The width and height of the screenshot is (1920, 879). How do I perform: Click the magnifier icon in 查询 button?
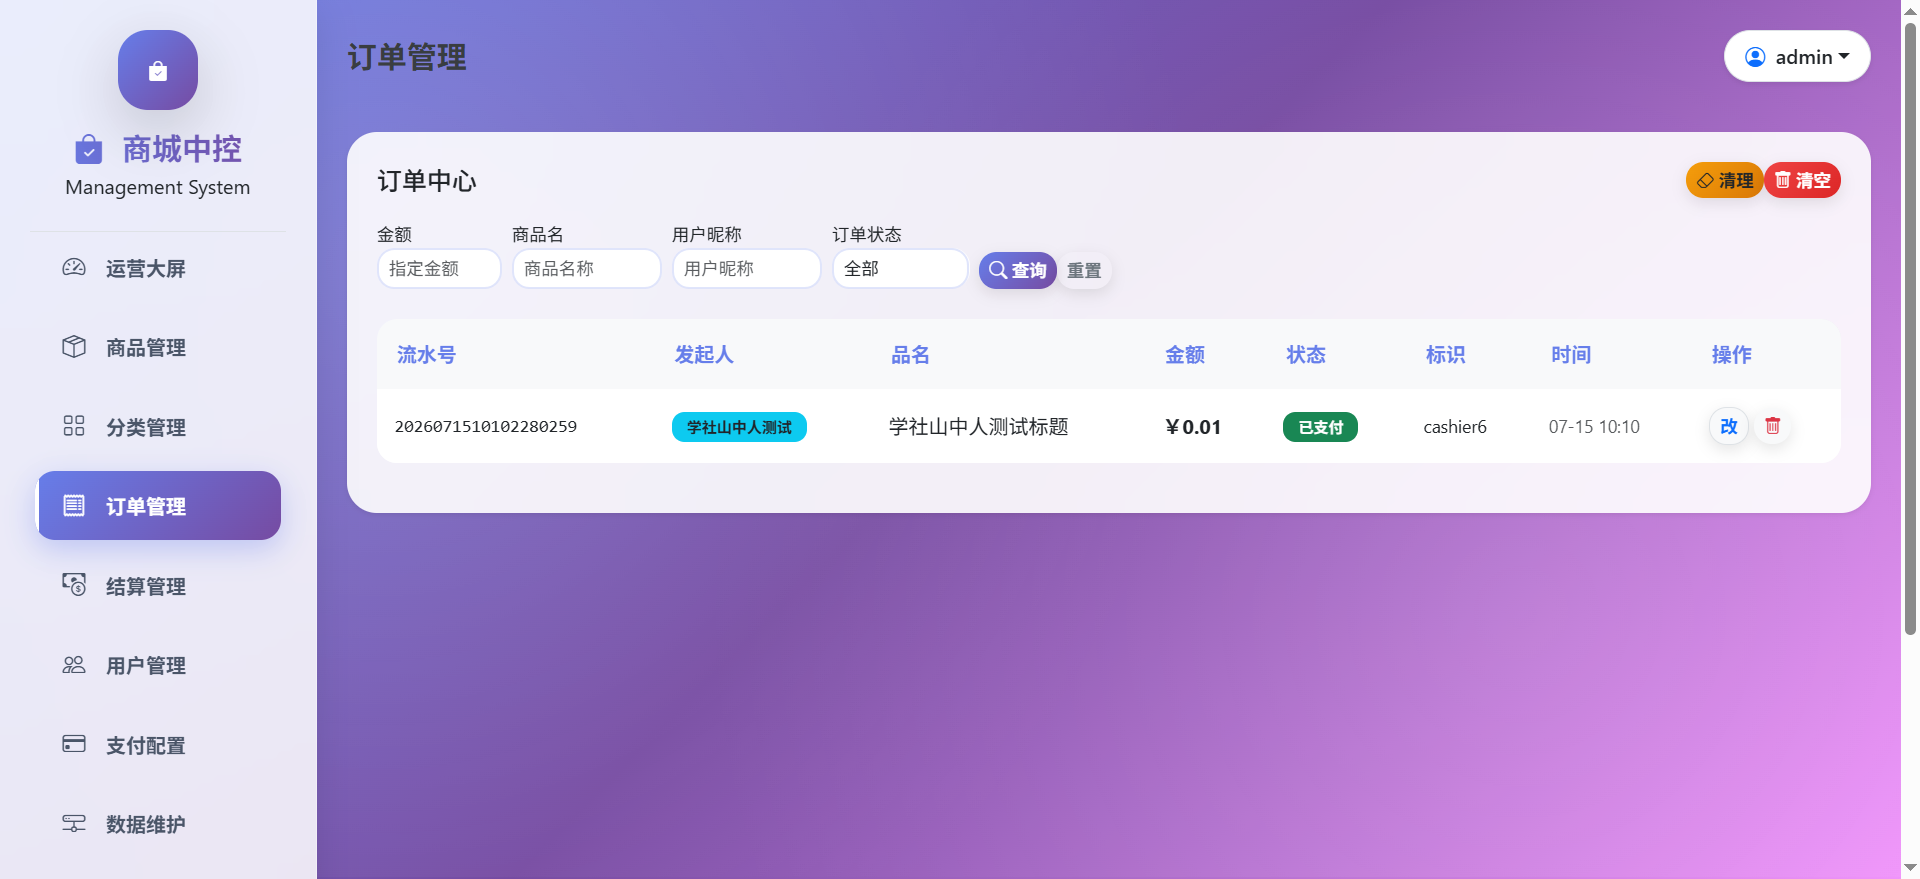coord(998,270)
